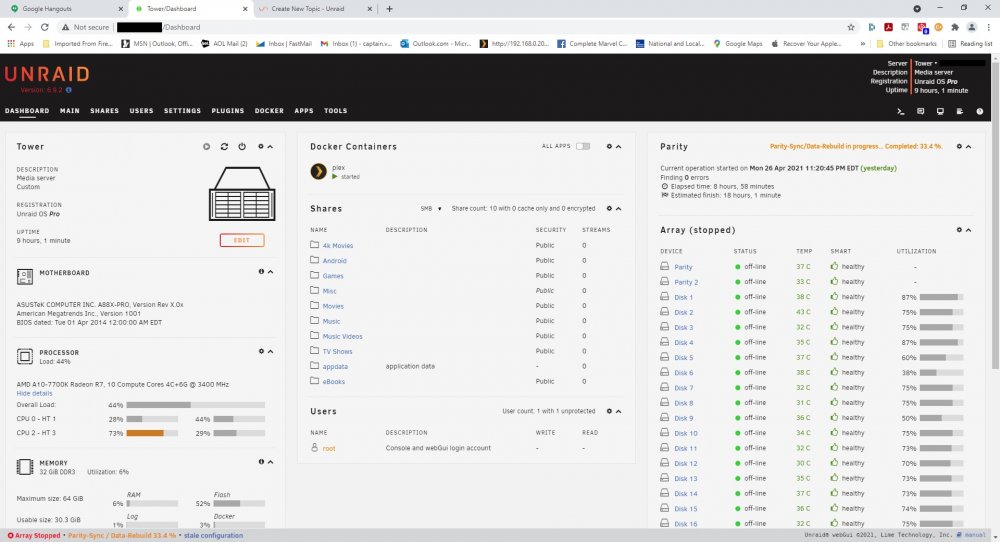Click the Parity disk device icon
This screenshot has height=542, width=1000.
(665, 267)
